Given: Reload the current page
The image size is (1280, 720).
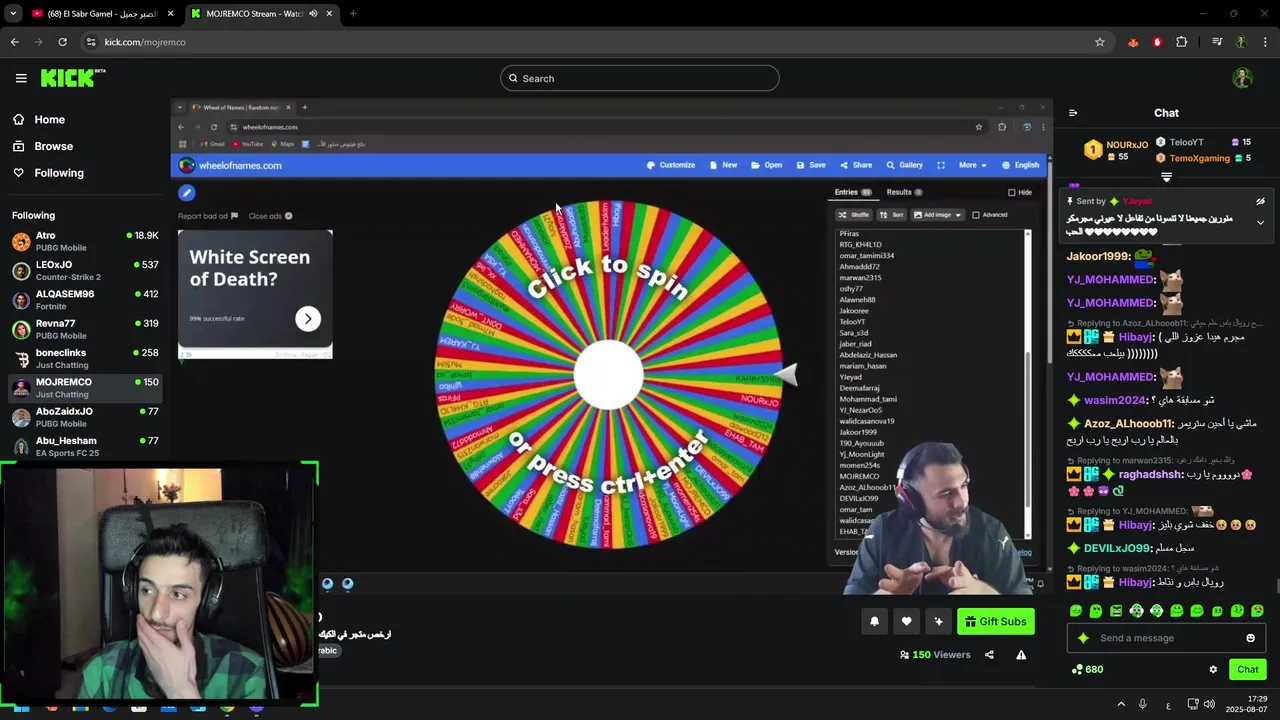Looking at the screenshot, I should 62,42.
